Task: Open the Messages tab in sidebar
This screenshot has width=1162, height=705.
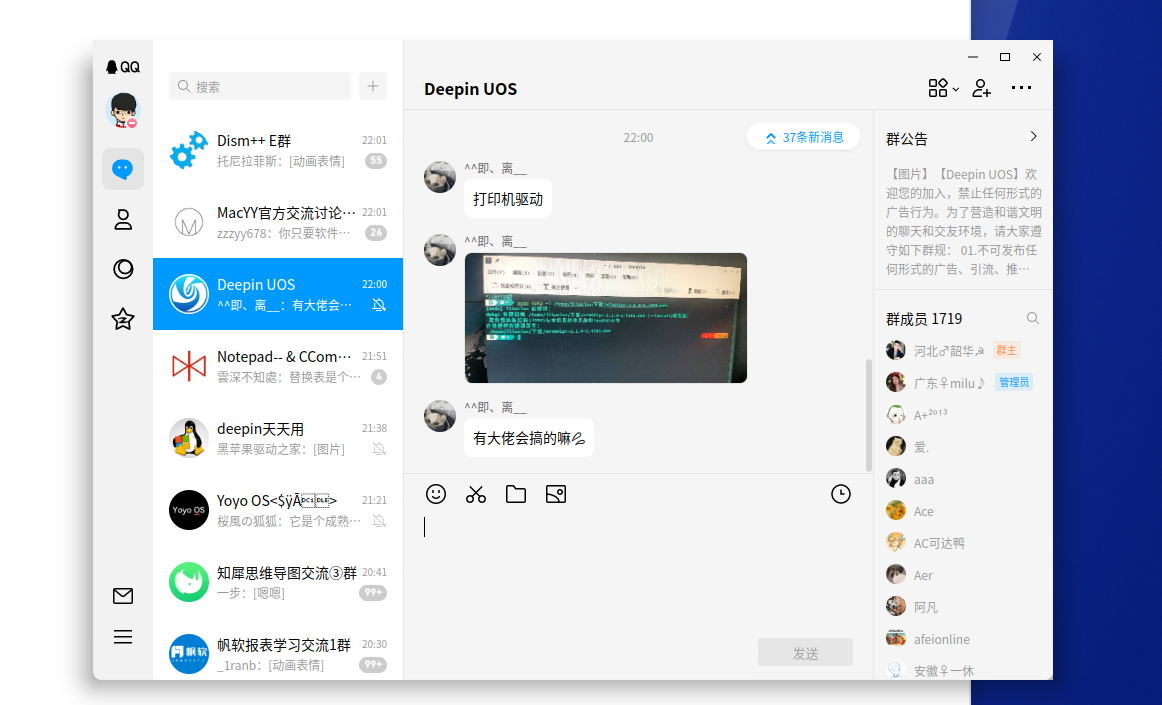Action: pyautogui.click(x=123, y=169)
